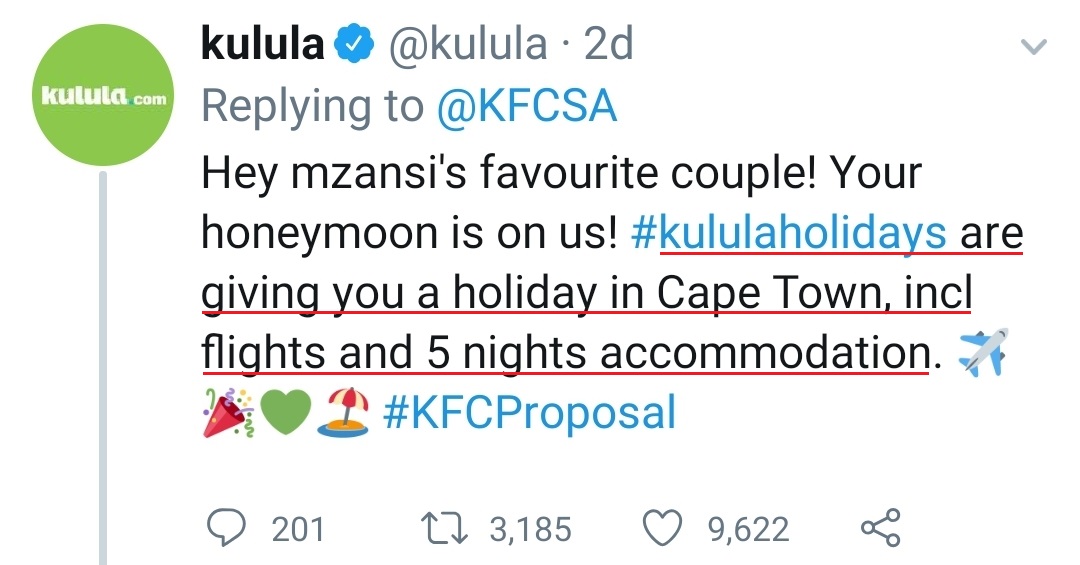Click the party popper emoji
The image size is (1080, 565).
point(226,412)
